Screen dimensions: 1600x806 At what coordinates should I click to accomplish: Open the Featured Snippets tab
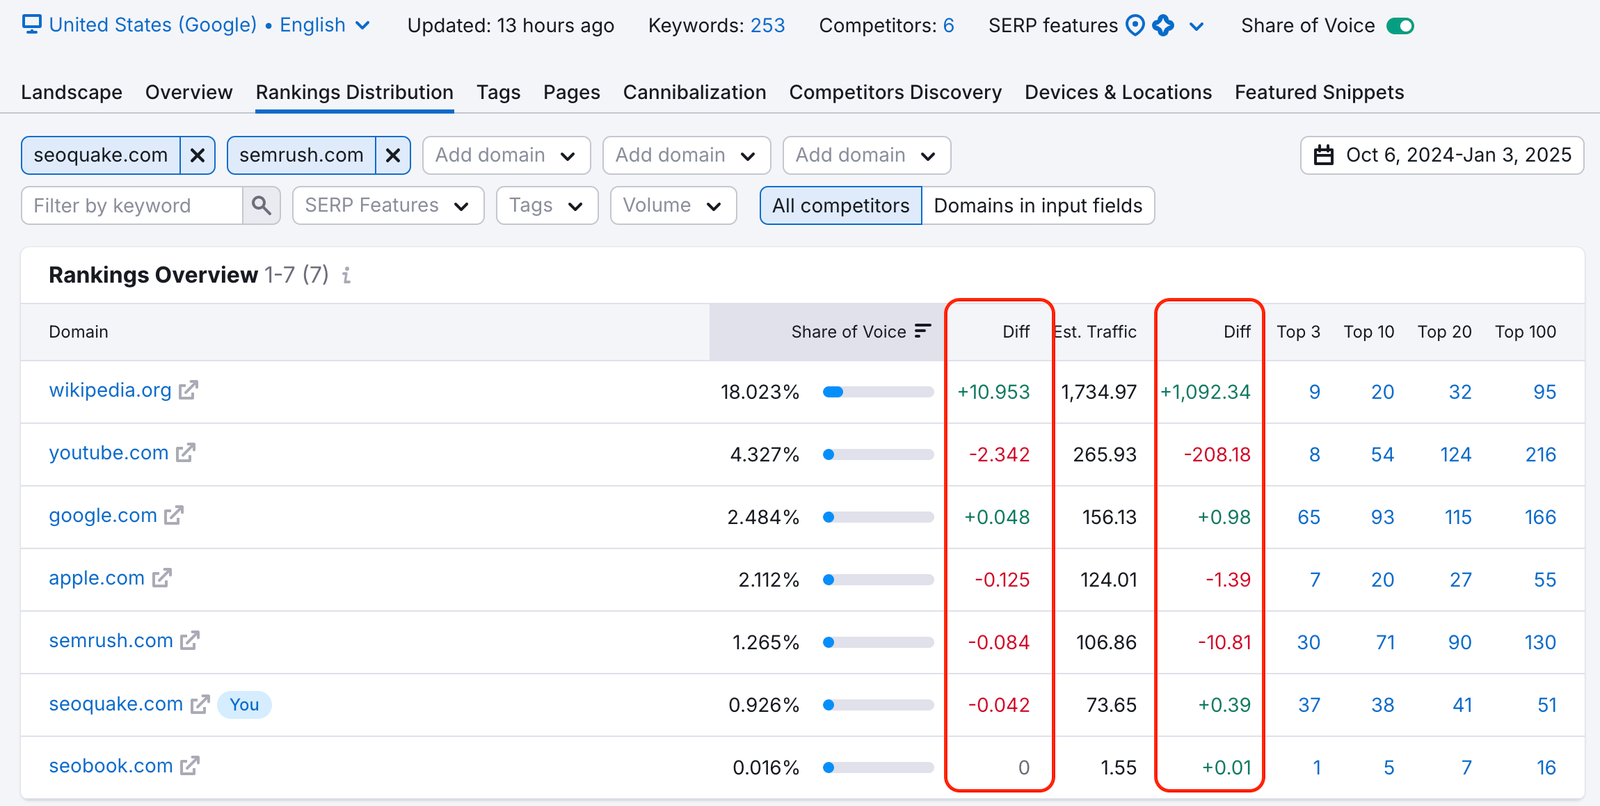1318,92
